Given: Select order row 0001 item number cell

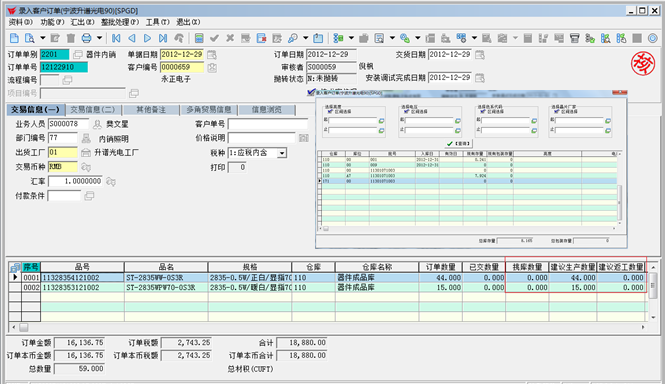Looking at the screenshot, I should [82, 278].
